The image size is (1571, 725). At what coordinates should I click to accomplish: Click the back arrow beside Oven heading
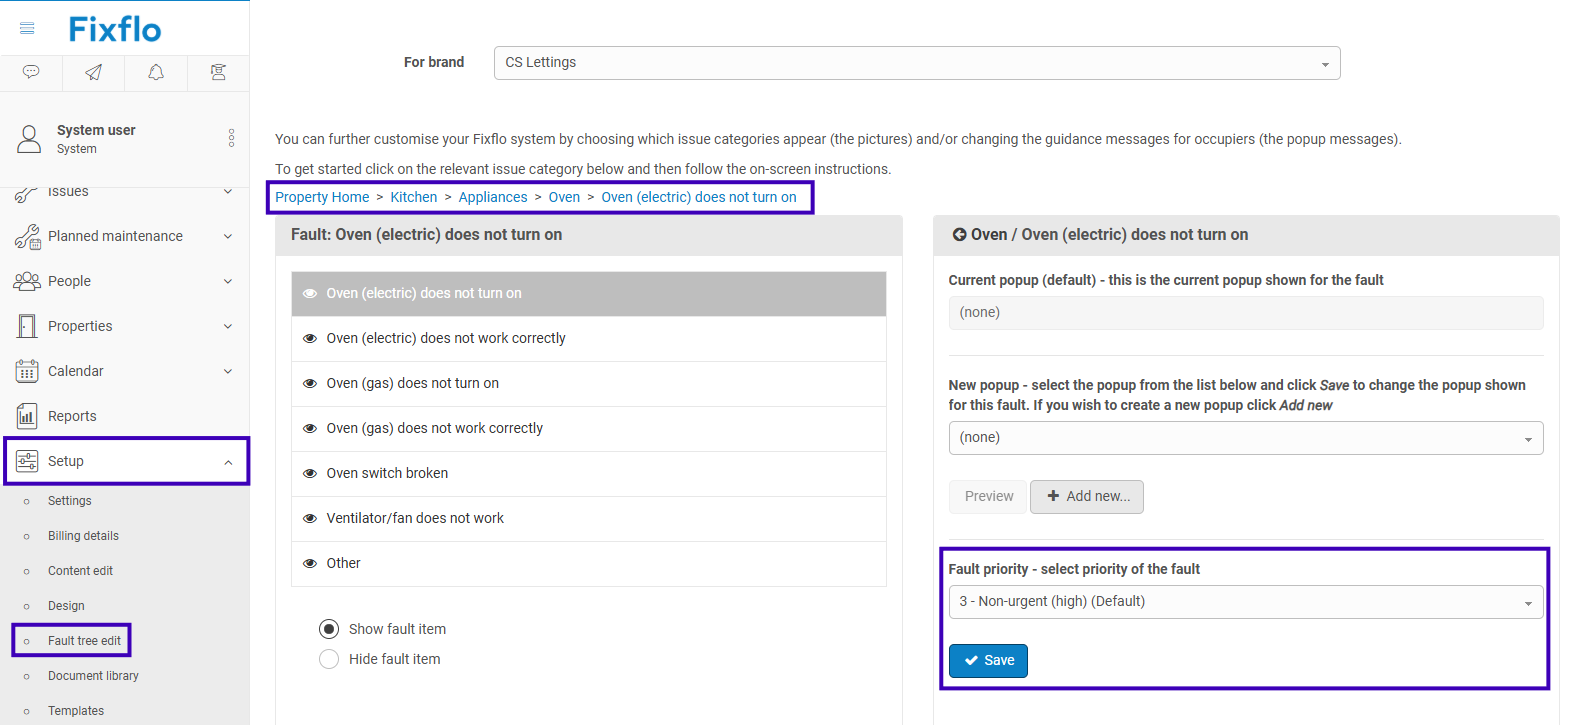click(x=959, y=234)
